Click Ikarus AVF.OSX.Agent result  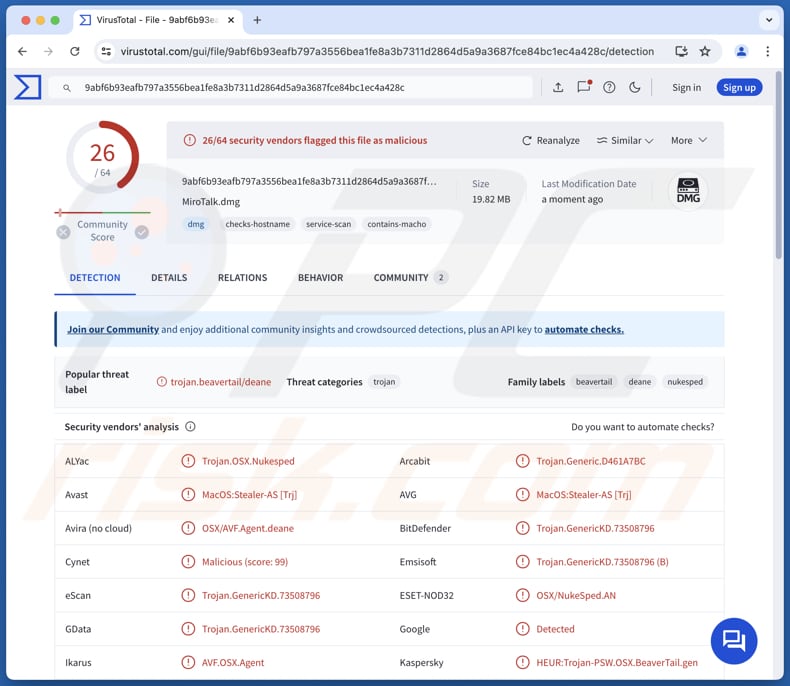click(233, 662)
